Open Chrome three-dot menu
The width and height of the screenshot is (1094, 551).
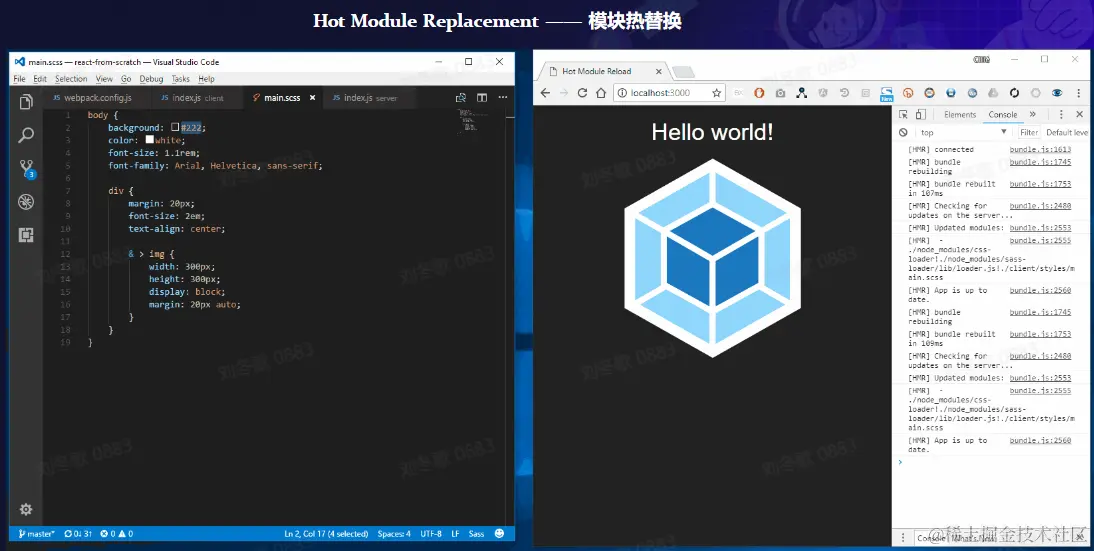(1079, 93)
